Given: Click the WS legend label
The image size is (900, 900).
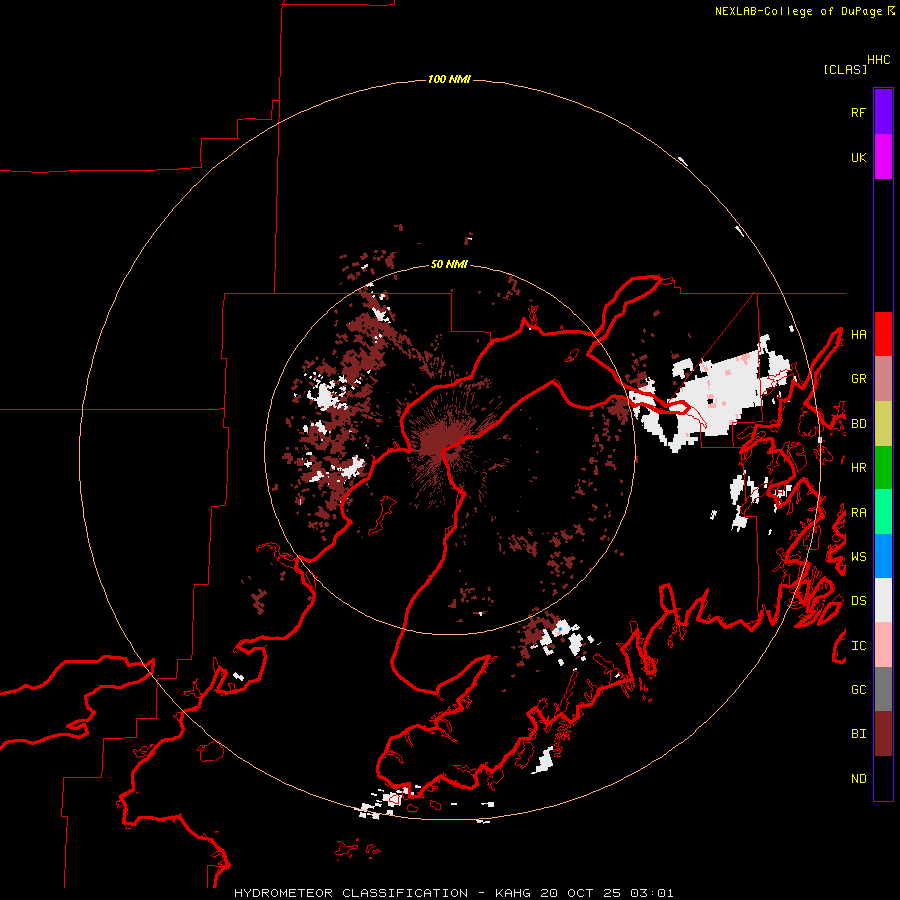Looking at the screenshot, I should (858, 557).
